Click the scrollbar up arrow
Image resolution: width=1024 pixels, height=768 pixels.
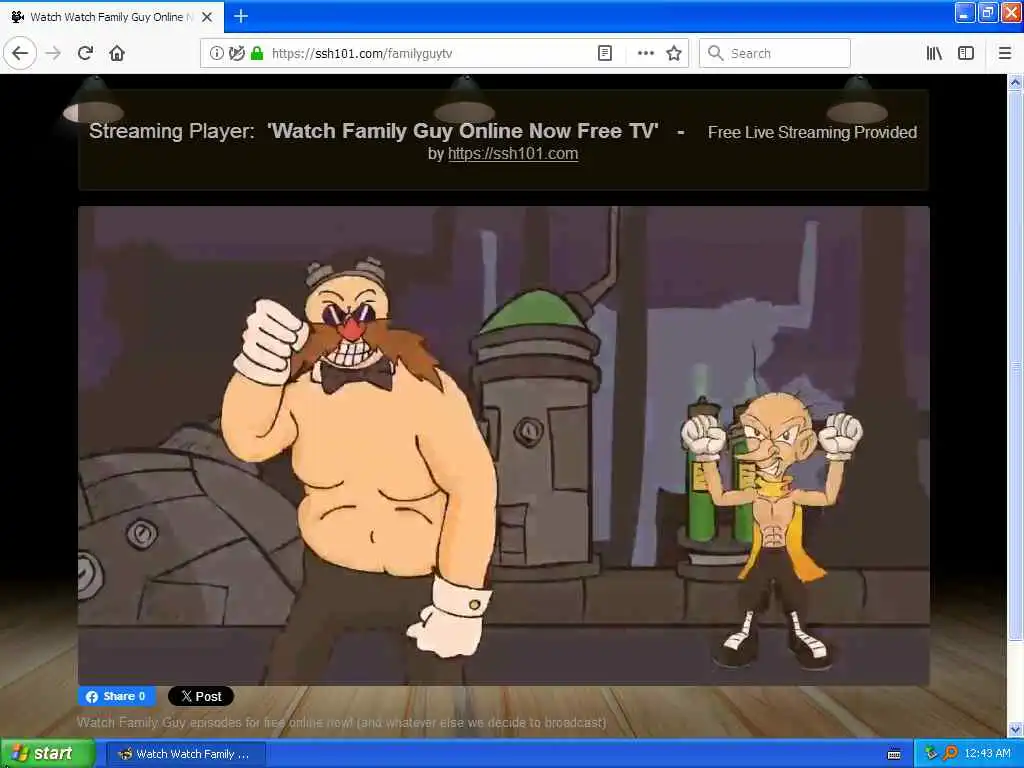pyautogui.click(x=1015, y=82)
